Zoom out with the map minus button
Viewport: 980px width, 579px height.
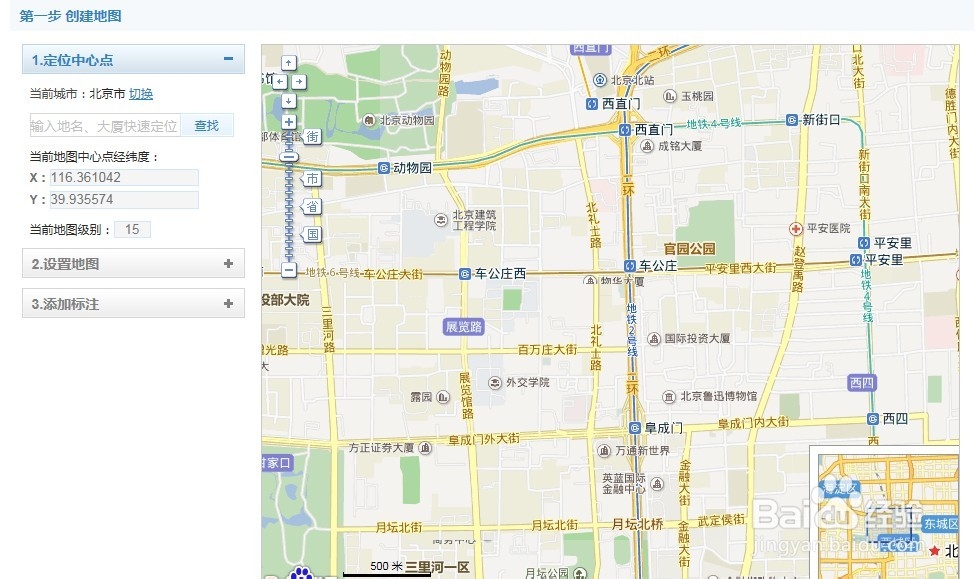(x=289, y=270)
